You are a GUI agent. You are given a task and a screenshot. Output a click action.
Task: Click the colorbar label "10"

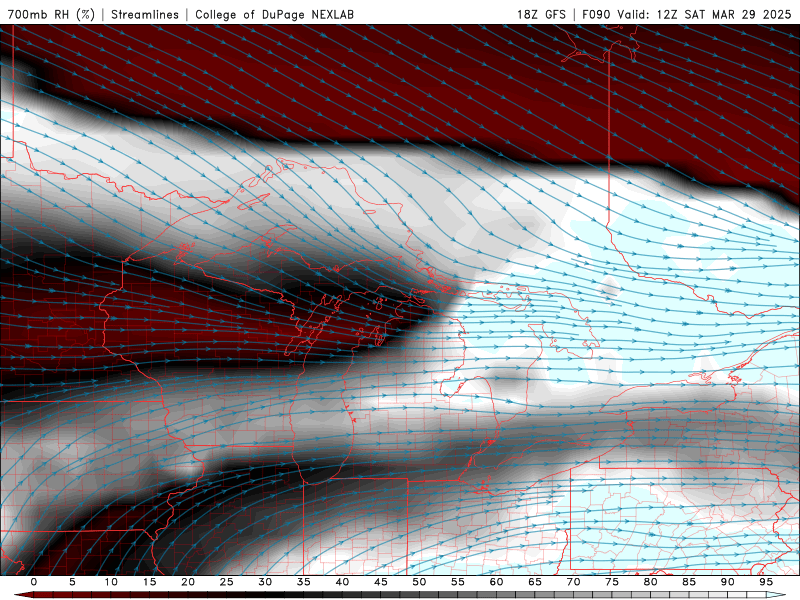pos(111,582)
